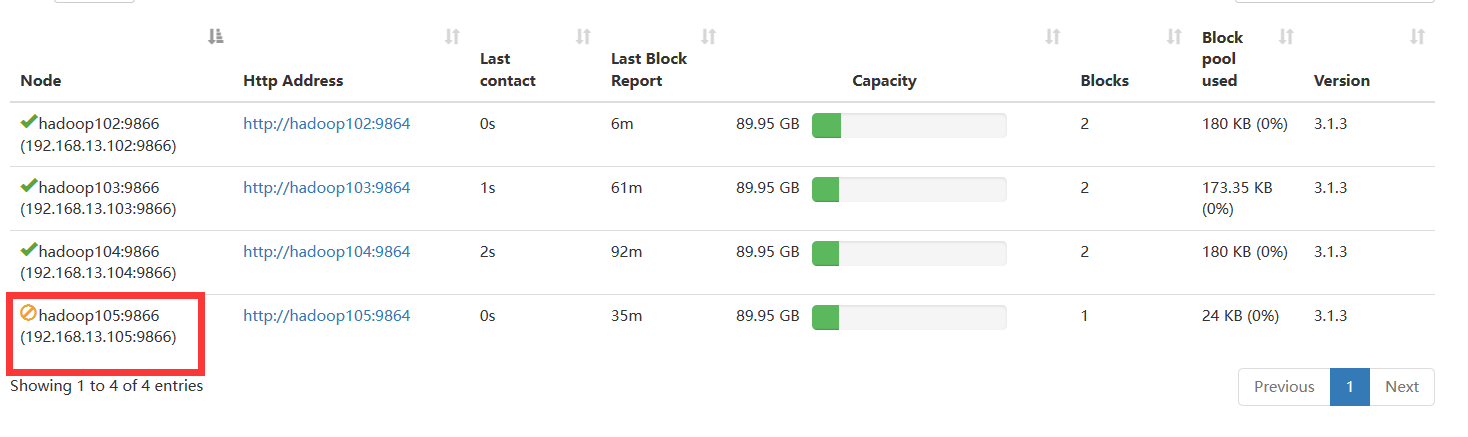The height and width of the screenshot is (437, 1468).
Task: Click sort arrows for Http Address column
Action: [x=452, y=37]
